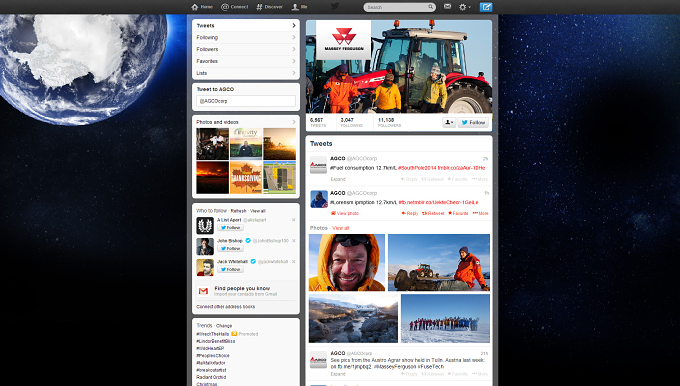This screenshot has width=680, height=386.
Task: Click Massey Ferguson profile logo
Action: click(x=343, y=39)
